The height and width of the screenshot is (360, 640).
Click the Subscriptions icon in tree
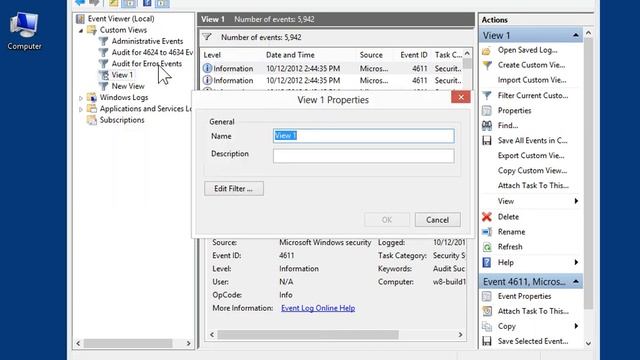pyautogui.click(x=92, y=120)
